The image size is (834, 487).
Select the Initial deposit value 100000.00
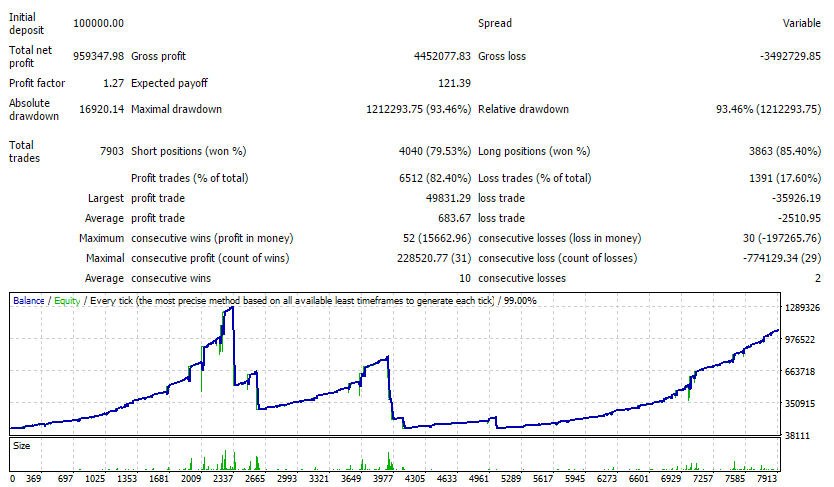coord(98,23)
